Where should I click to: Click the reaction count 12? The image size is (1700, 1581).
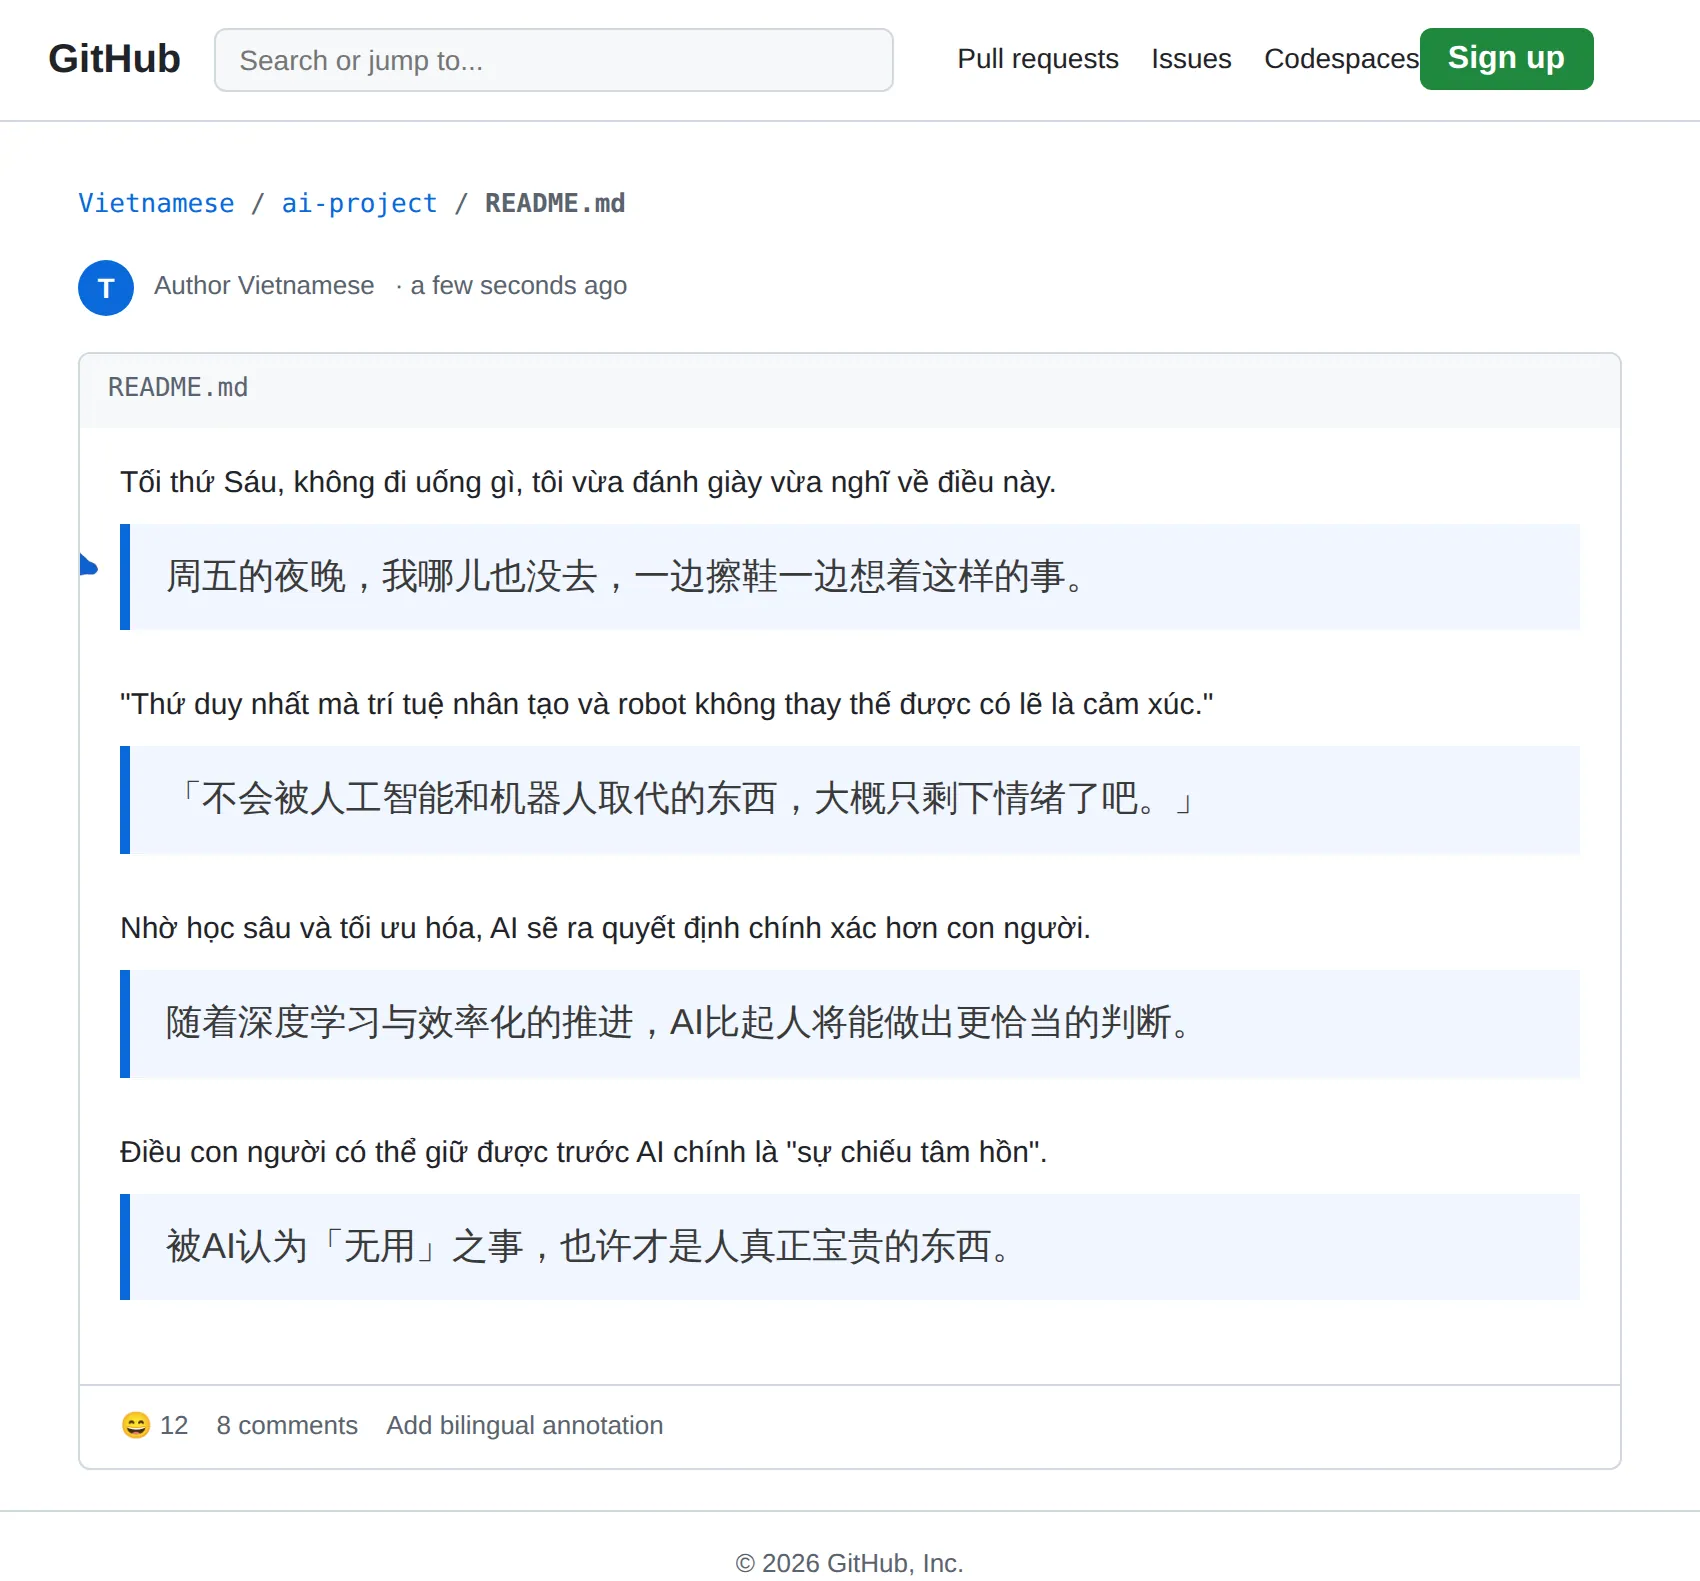174,1425
